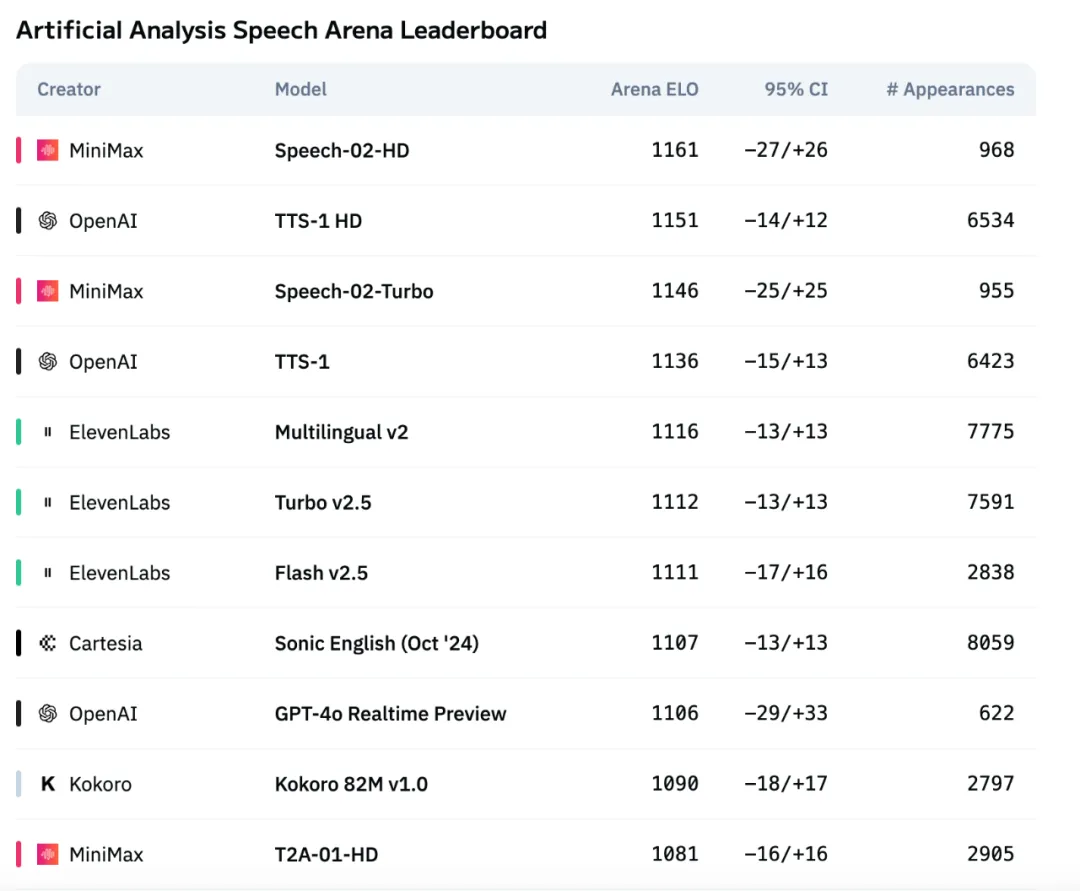Click the Kokoro K logo icon

tap(48, 784)
